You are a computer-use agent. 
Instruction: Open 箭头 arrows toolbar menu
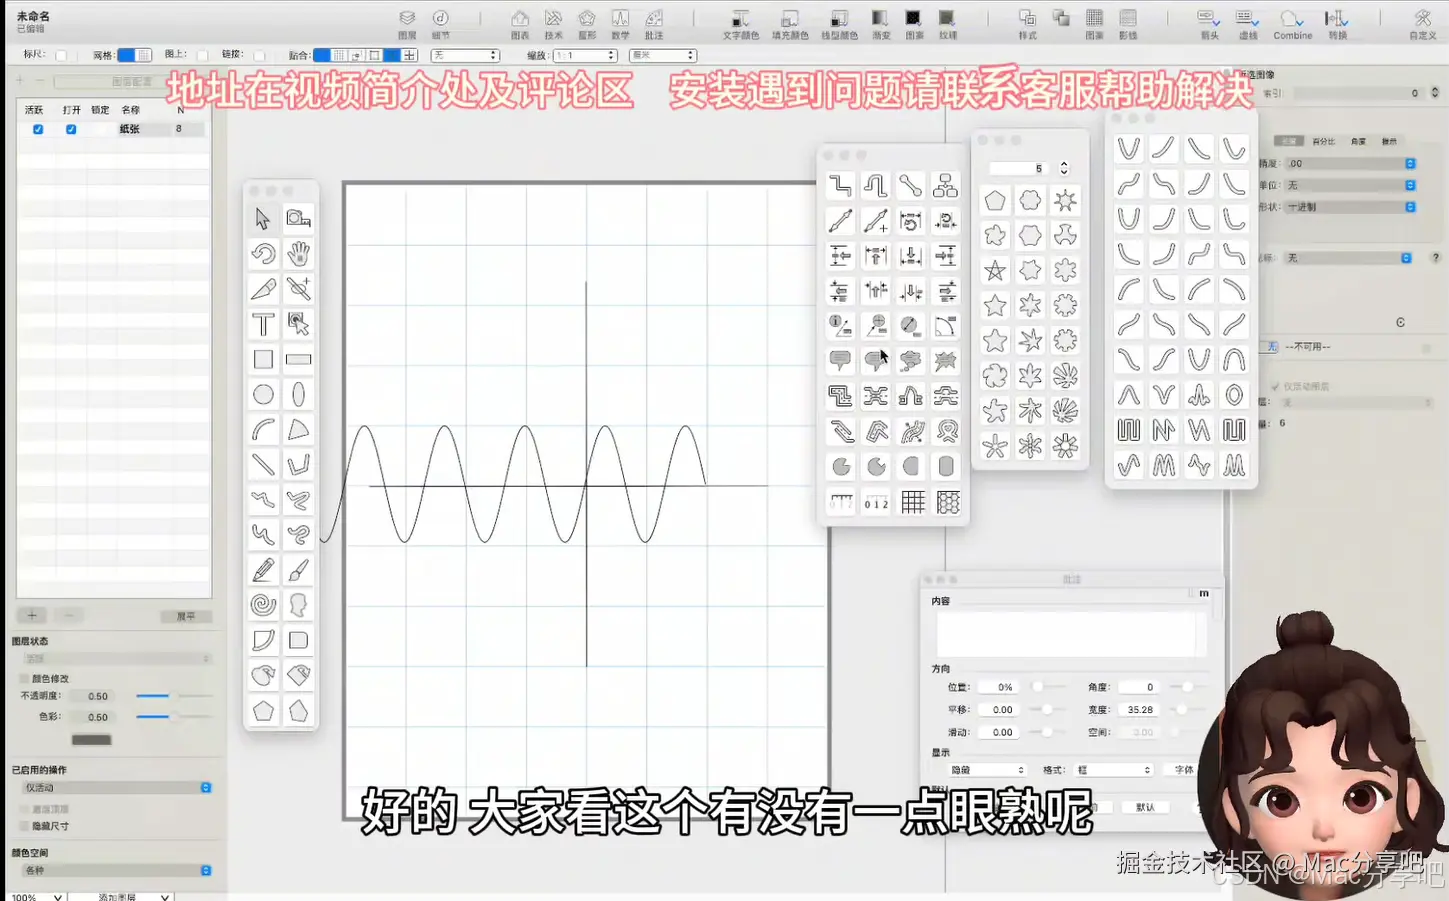tap(1209, 24)
